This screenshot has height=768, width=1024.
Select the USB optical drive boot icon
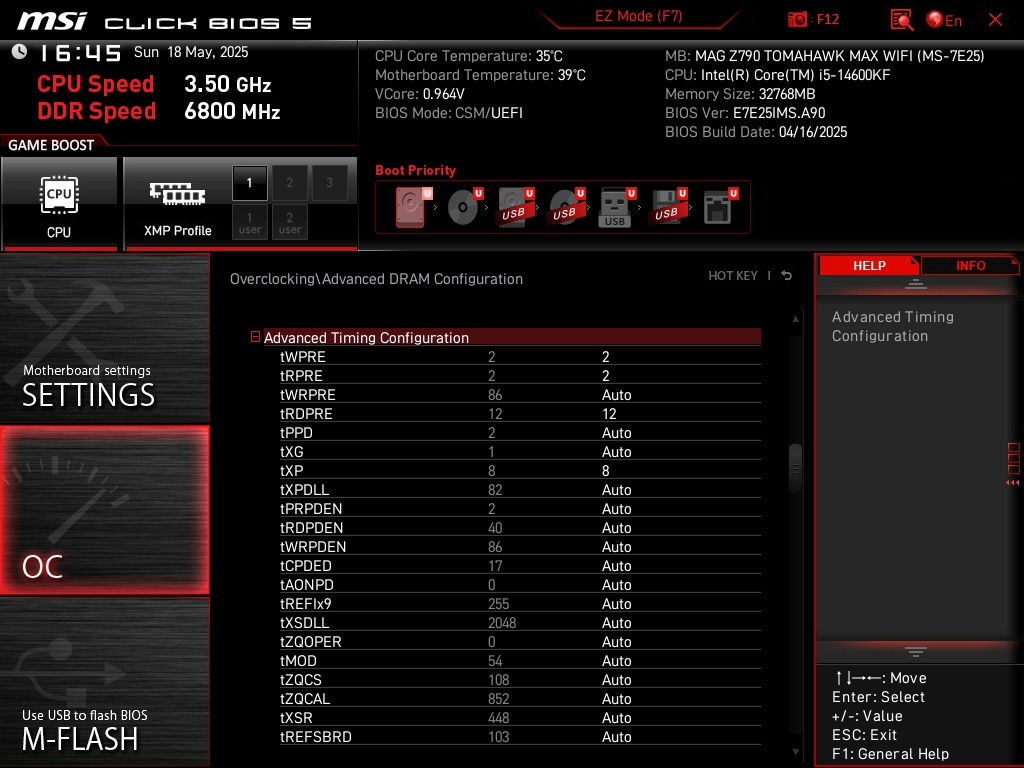click(x=567, y=207)
